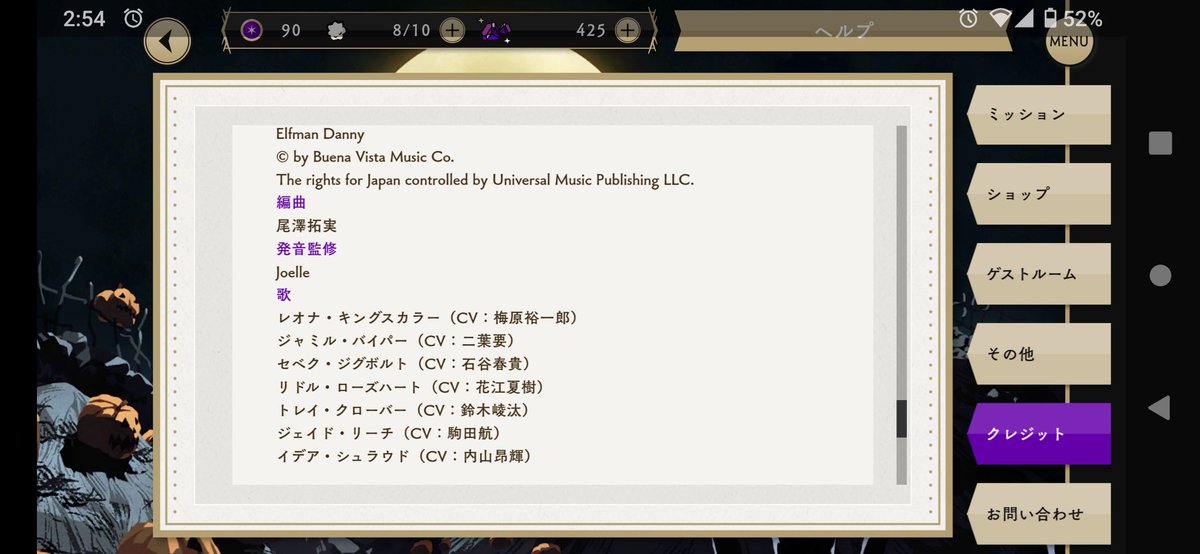Tap the purple gem currency icon
Viewport: 1200px width, 554px height.
[252, 30]
